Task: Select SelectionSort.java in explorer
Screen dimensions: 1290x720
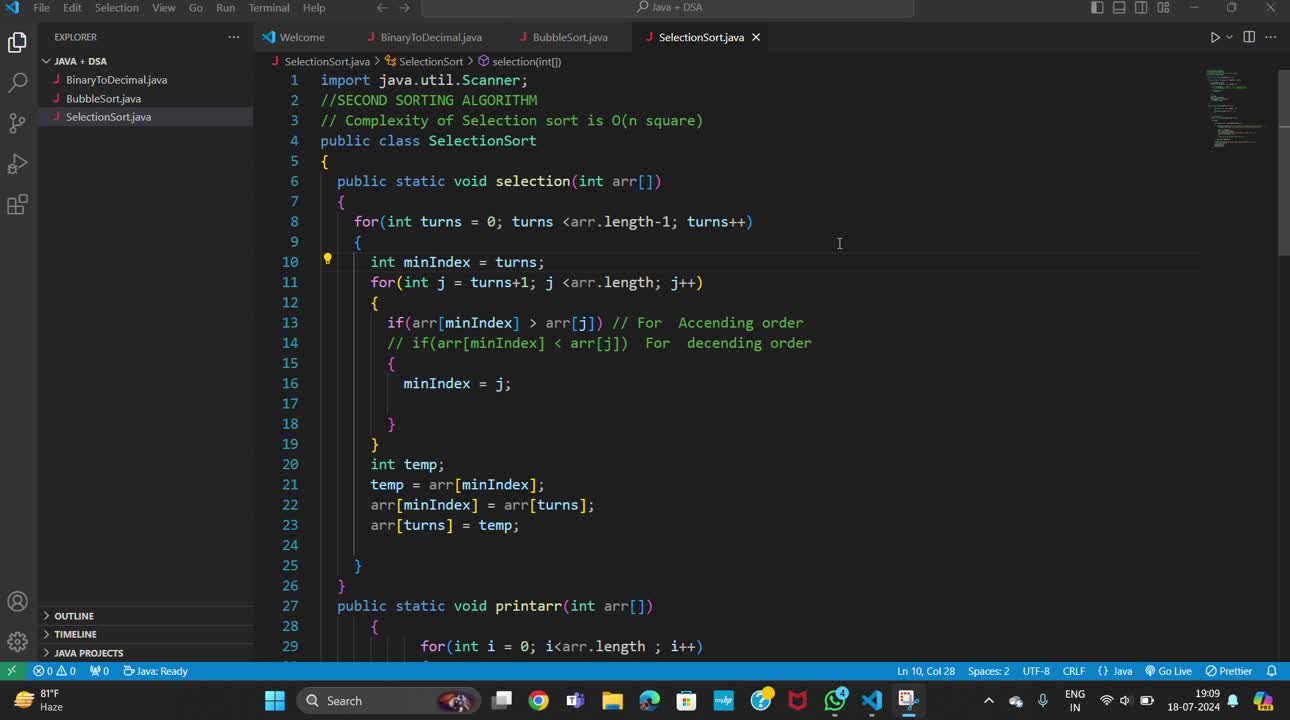Action: tap(145, 117)
